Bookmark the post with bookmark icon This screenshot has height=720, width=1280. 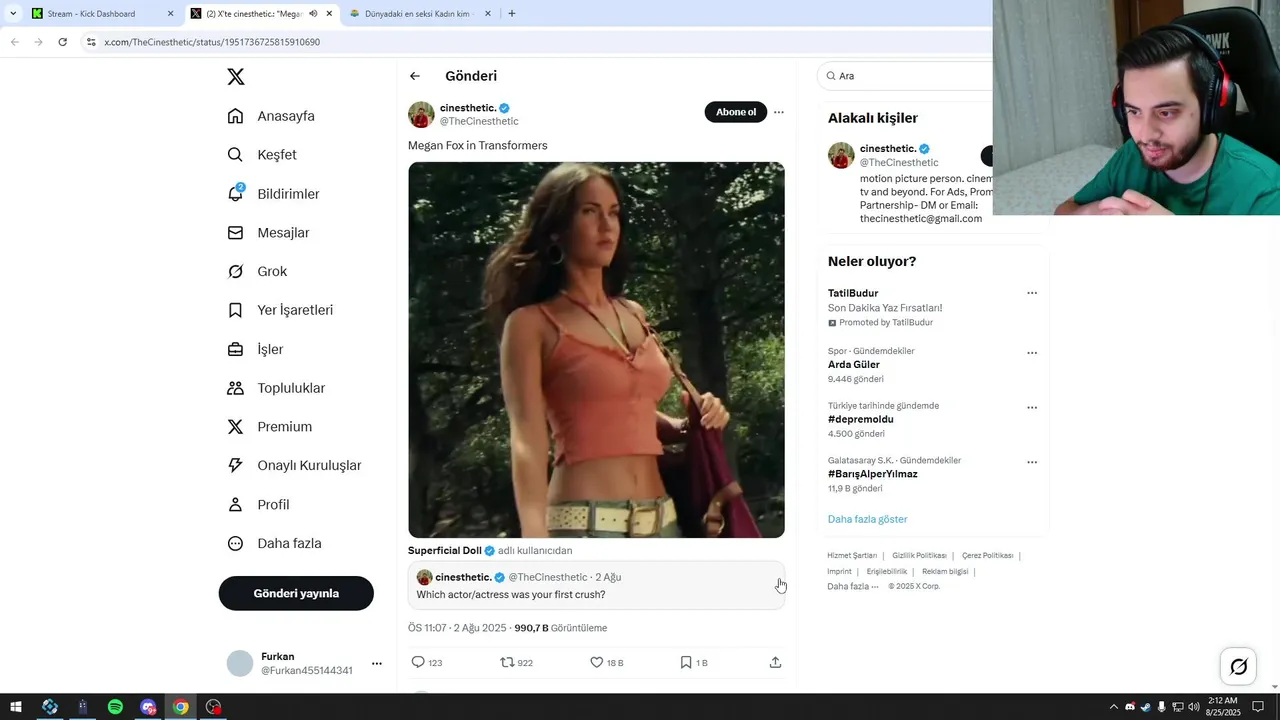pos(685,662)
